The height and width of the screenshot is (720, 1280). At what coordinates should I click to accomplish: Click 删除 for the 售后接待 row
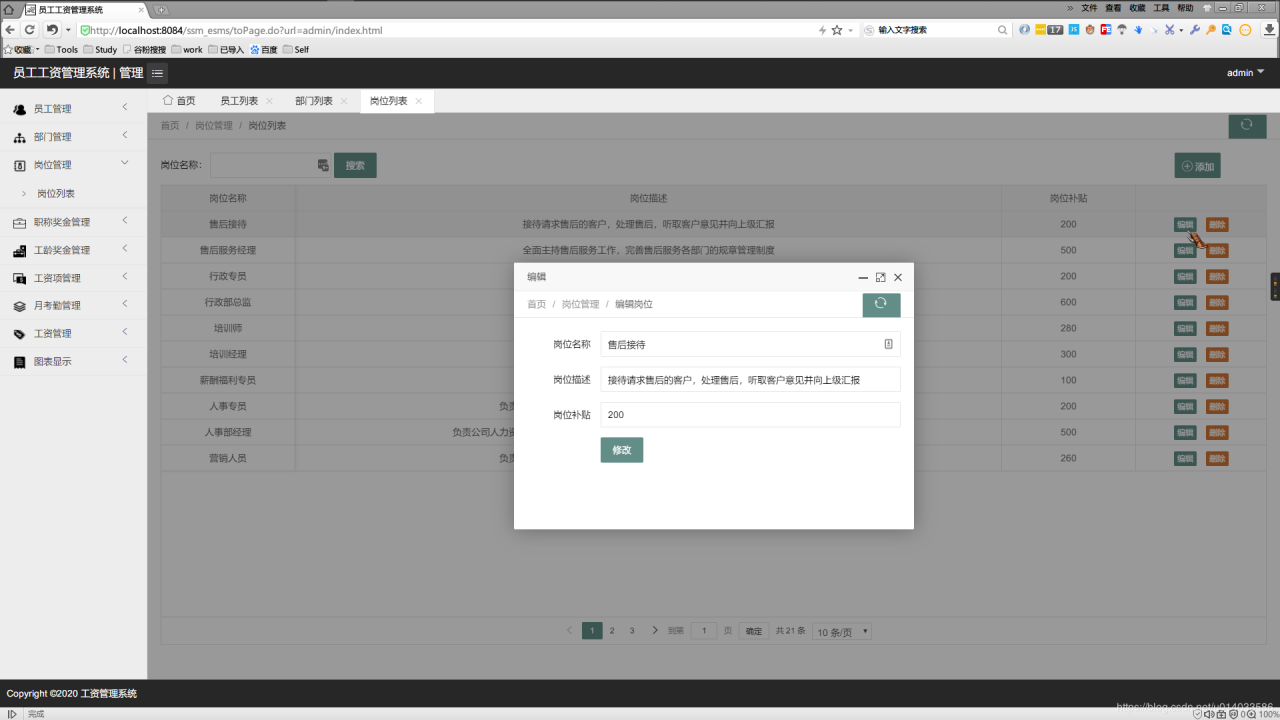coord(1217,224)
